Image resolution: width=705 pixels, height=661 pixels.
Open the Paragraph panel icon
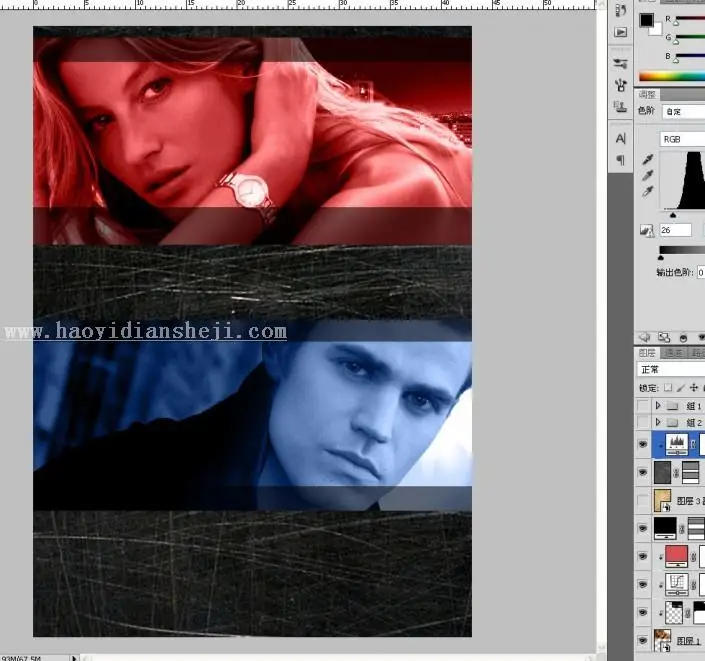pyautogui.click(x=620, y=159)
